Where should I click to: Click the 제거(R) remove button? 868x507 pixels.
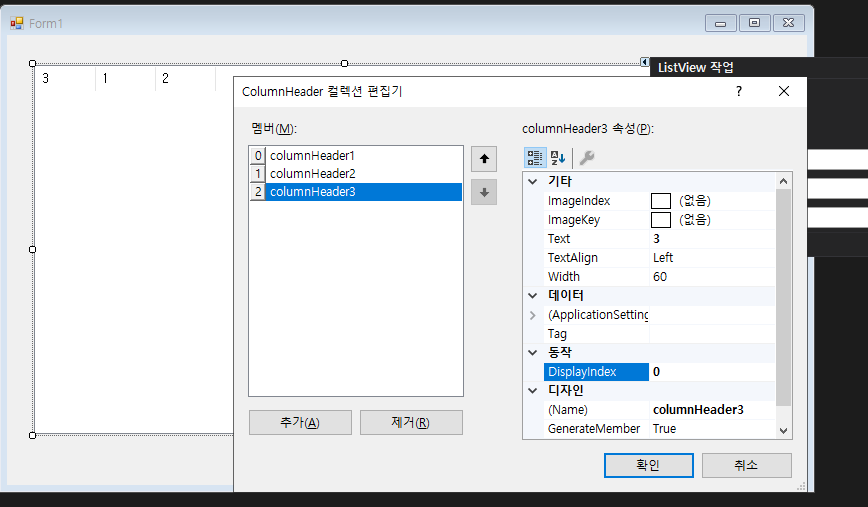coord(411,422)
